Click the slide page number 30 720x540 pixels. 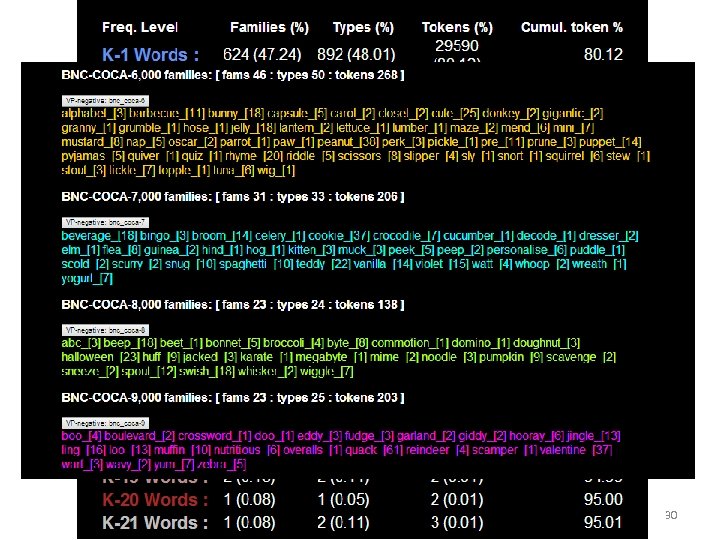click(671, 515)
